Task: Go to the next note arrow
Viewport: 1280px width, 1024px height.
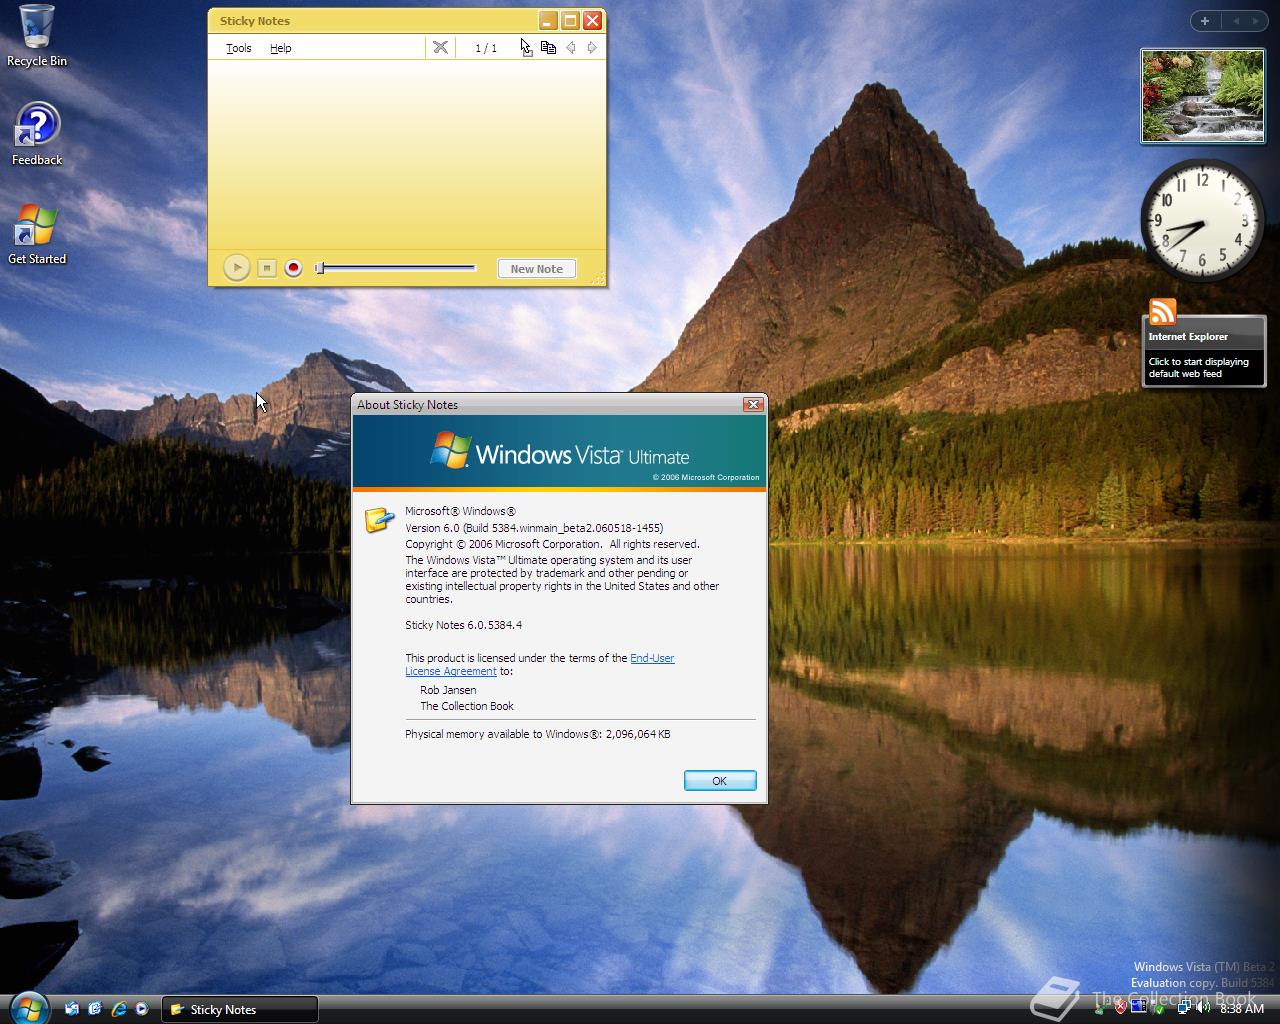Action: (x=592, y=47)
